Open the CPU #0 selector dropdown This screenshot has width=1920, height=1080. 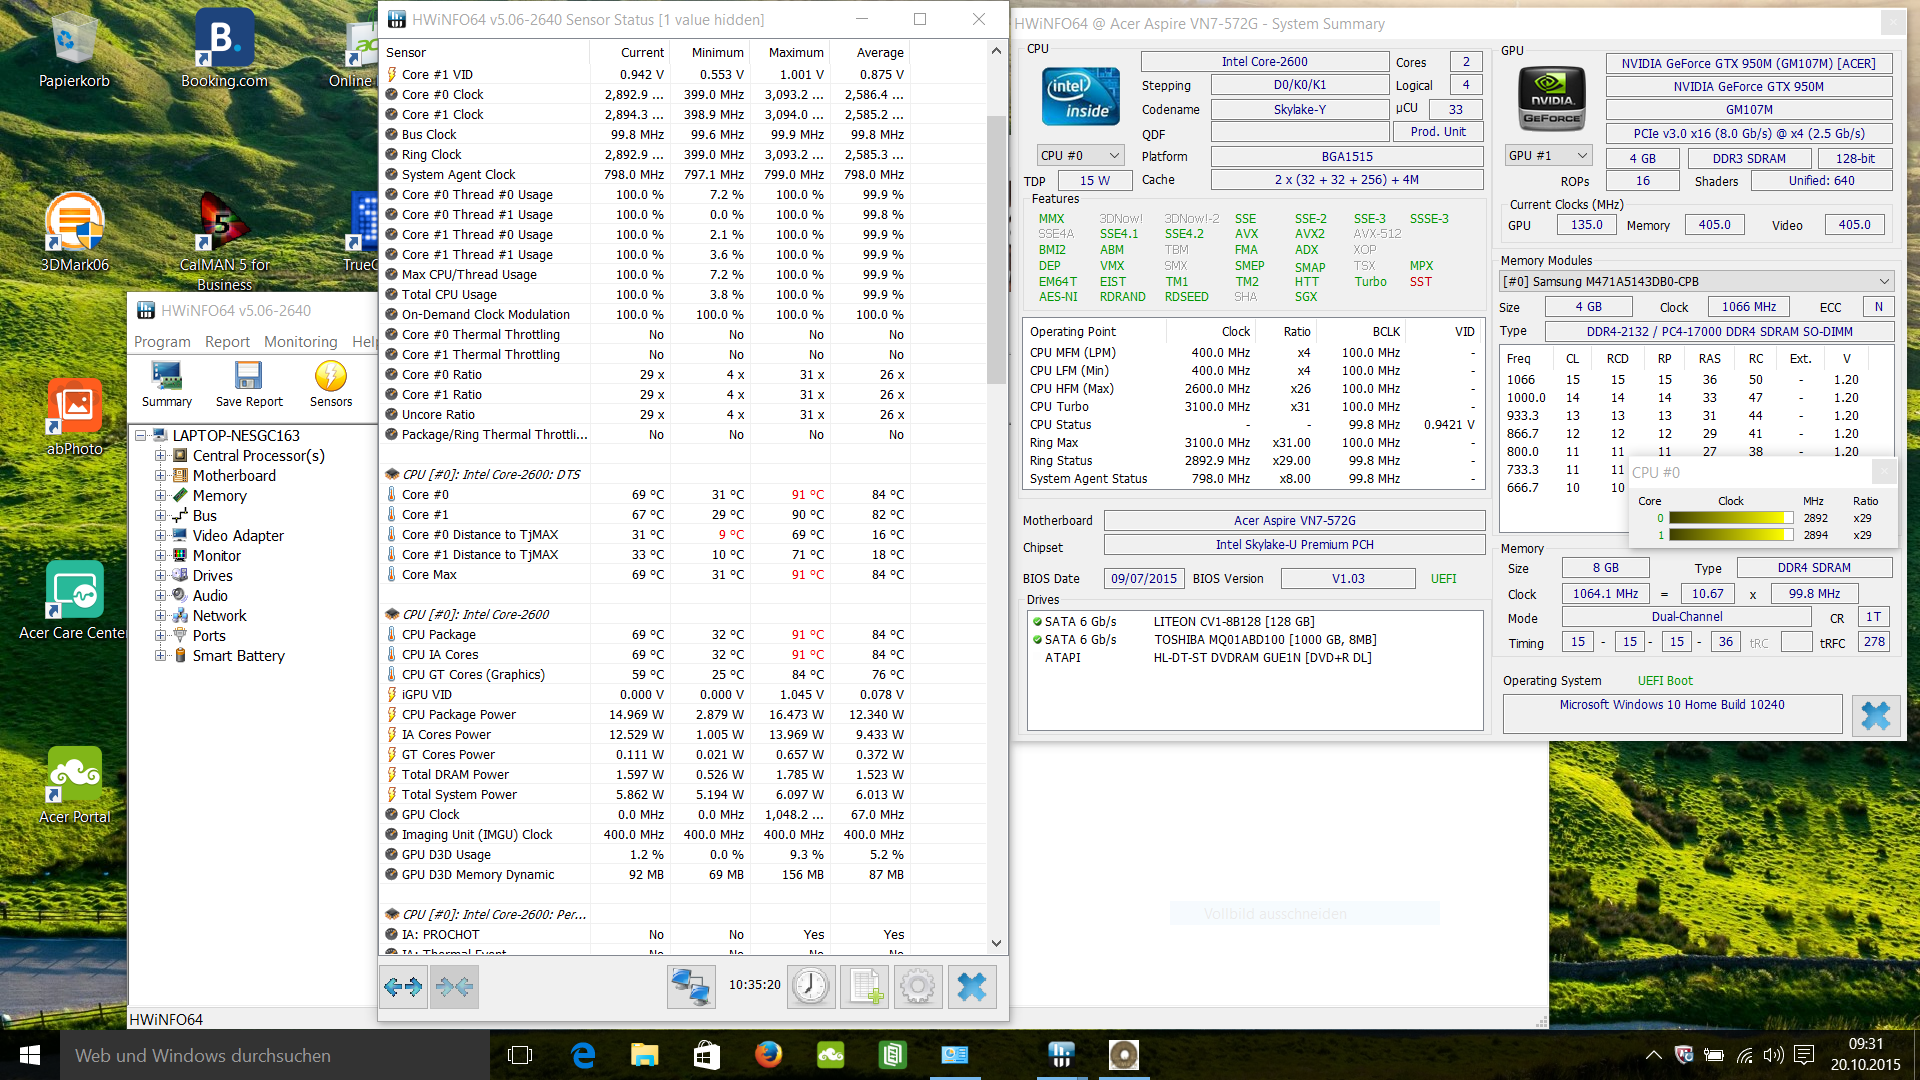(x=1081, y=155)
